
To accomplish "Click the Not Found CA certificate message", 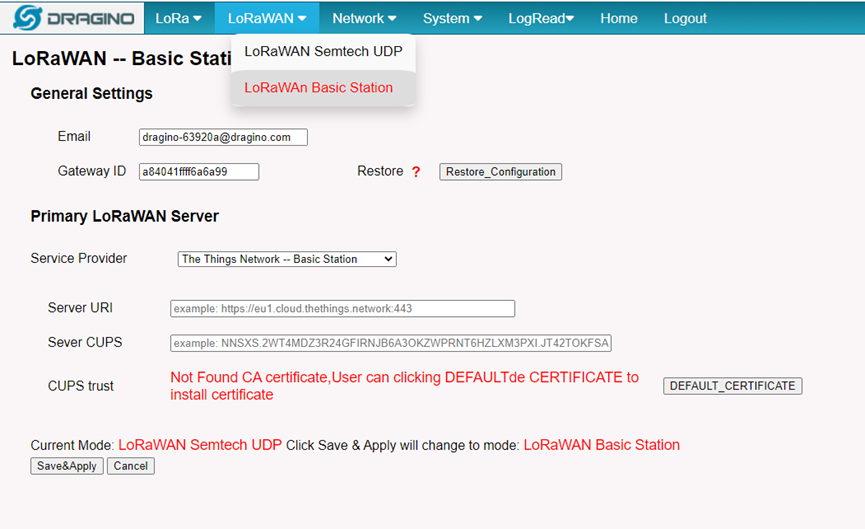I will point(404,386).
